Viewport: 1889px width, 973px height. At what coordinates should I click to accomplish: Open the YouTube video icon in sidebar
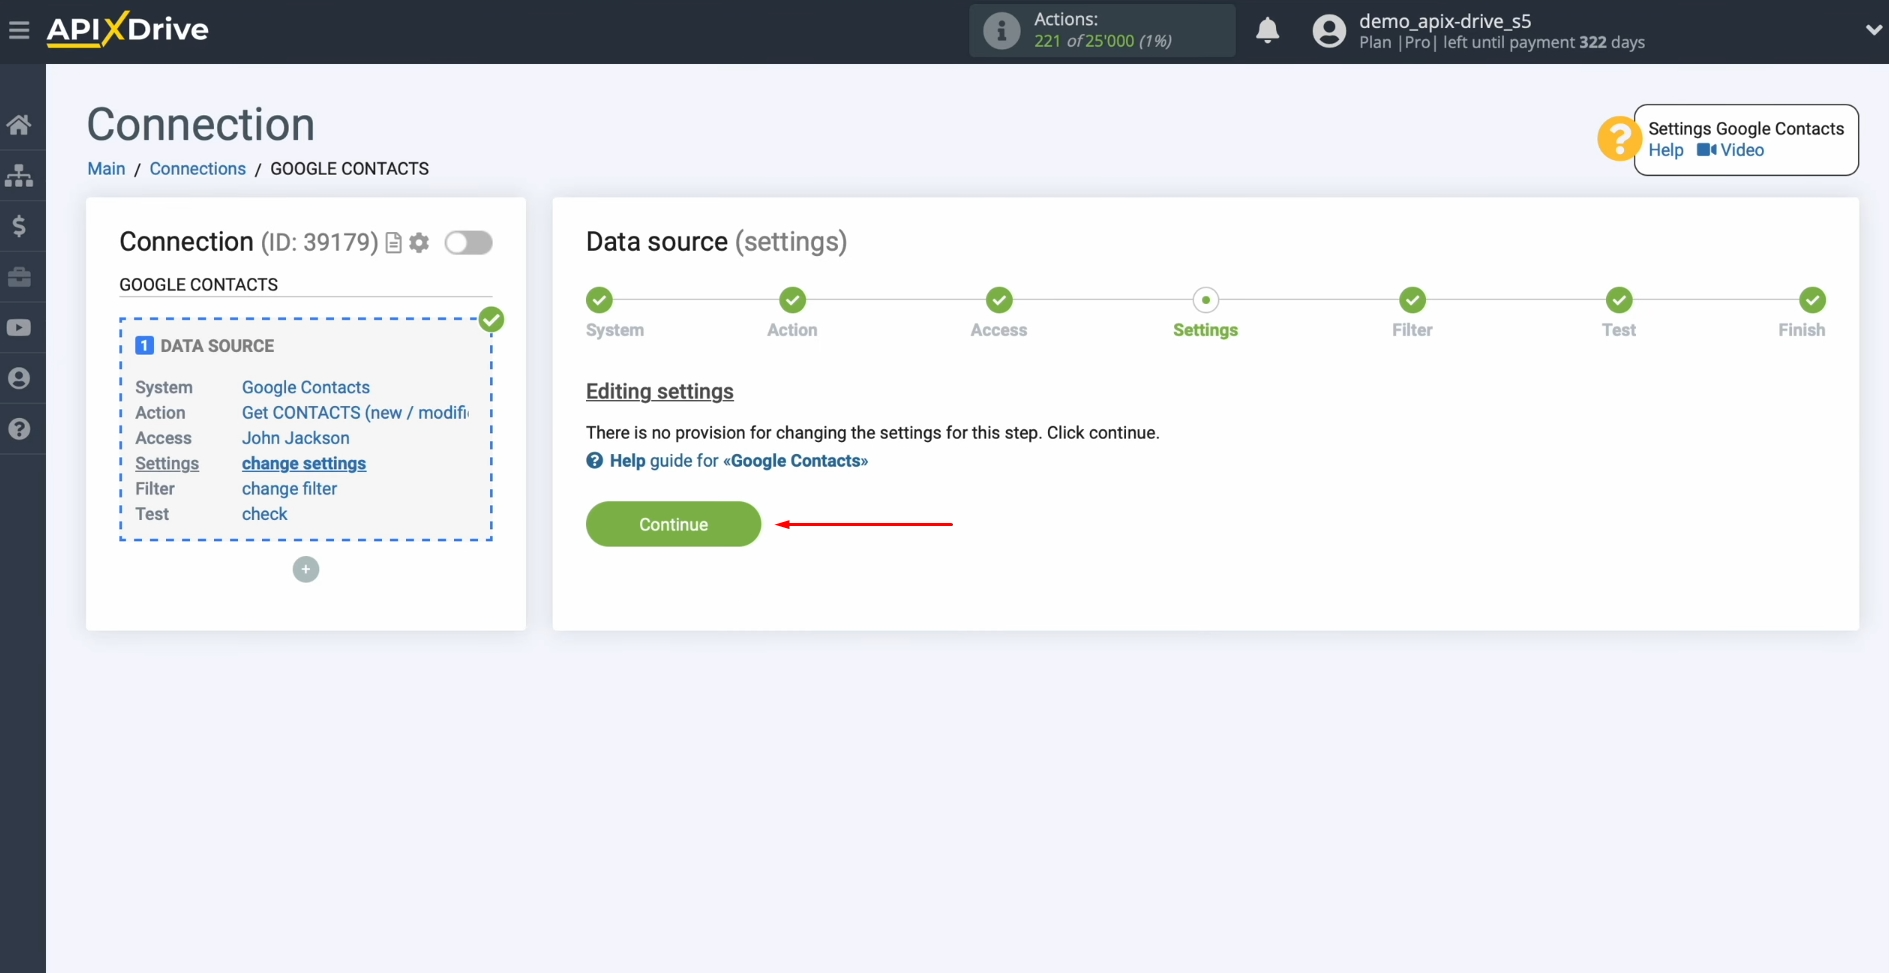click(19, 327)
